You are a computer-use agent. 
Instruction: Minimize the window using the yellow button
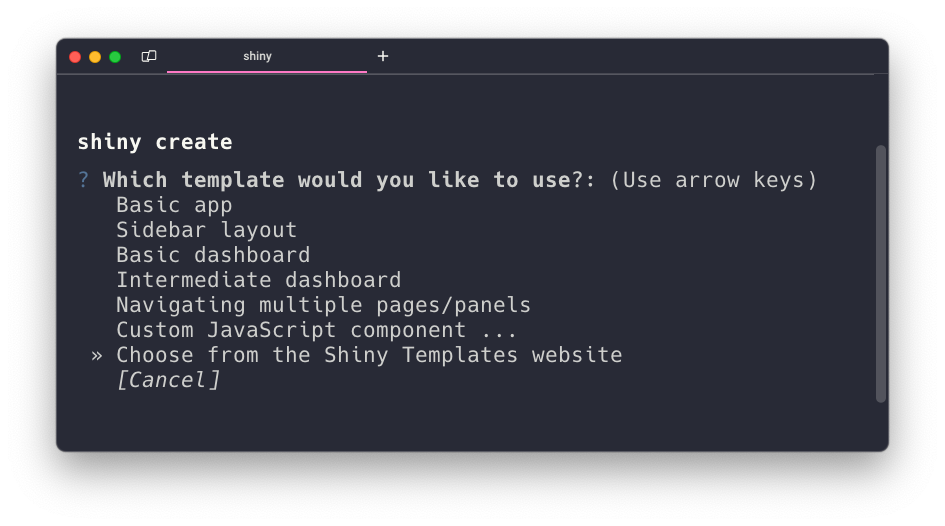95,57
